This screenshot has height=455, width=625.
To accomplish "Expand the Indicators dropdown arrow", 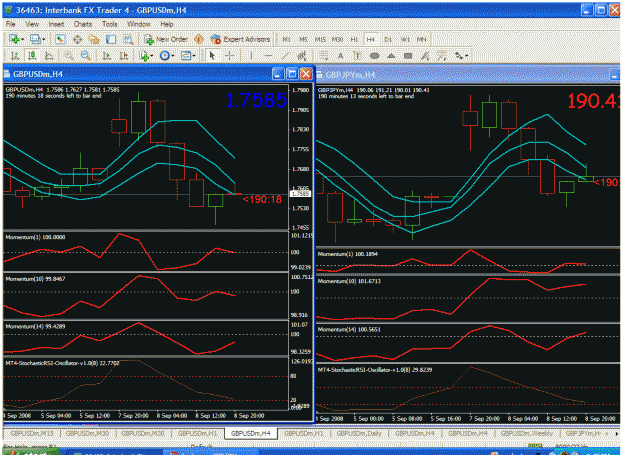I will [x=152, y=56].
